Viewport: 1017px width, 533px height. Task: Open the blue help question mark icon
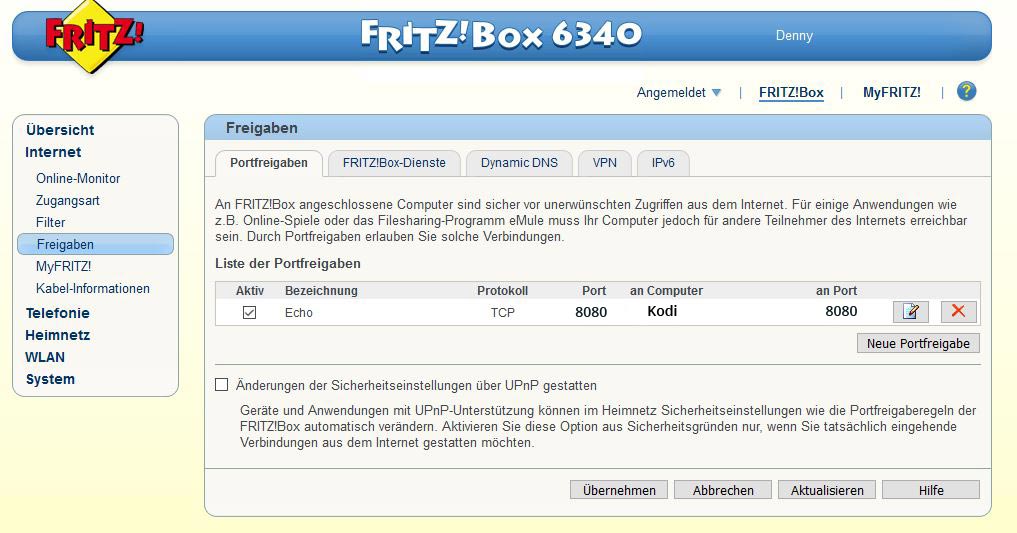pos(966,91)
